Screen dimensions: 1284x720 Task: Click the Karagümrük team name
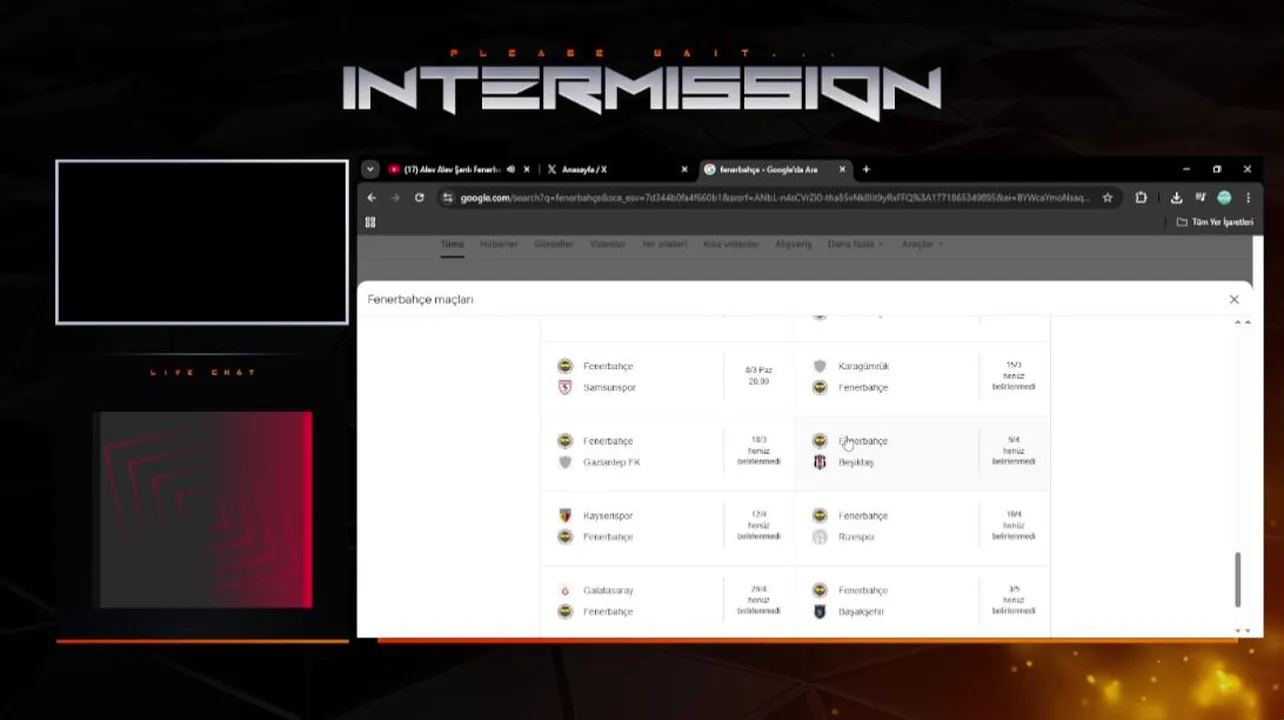point(864,367)
